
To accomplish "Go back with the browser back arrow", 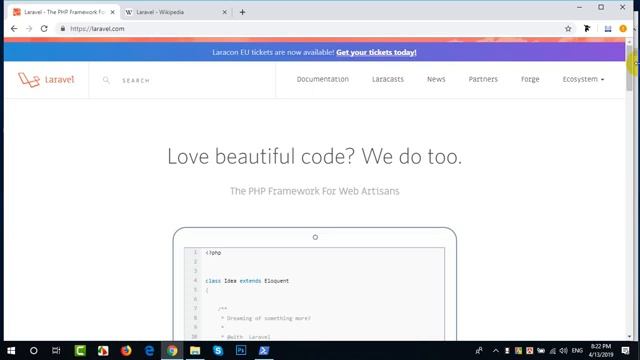I will pyautogui.click(x=14, y=29).
